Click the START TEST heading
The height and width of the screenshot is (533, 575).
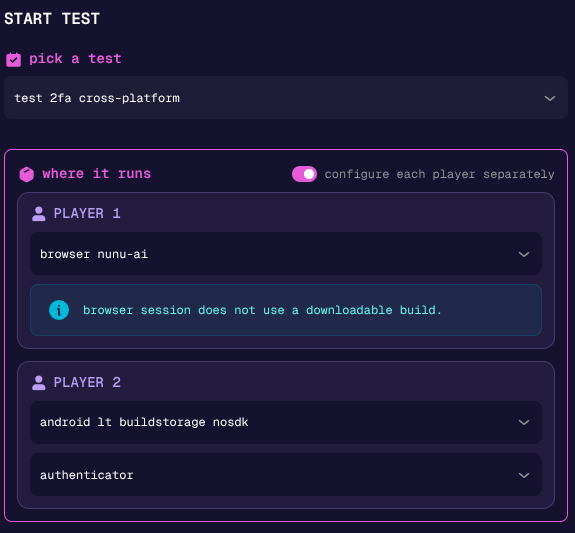pos(52,18)
